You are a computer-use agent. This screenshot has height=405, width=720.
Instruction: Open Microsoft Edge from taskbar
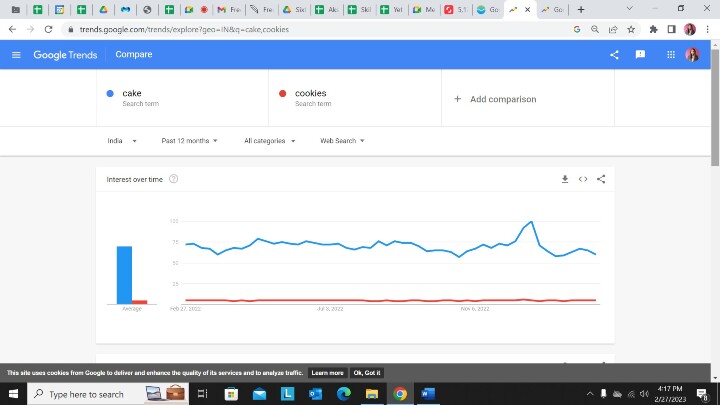pyautogui.click(x=343, y=394)
